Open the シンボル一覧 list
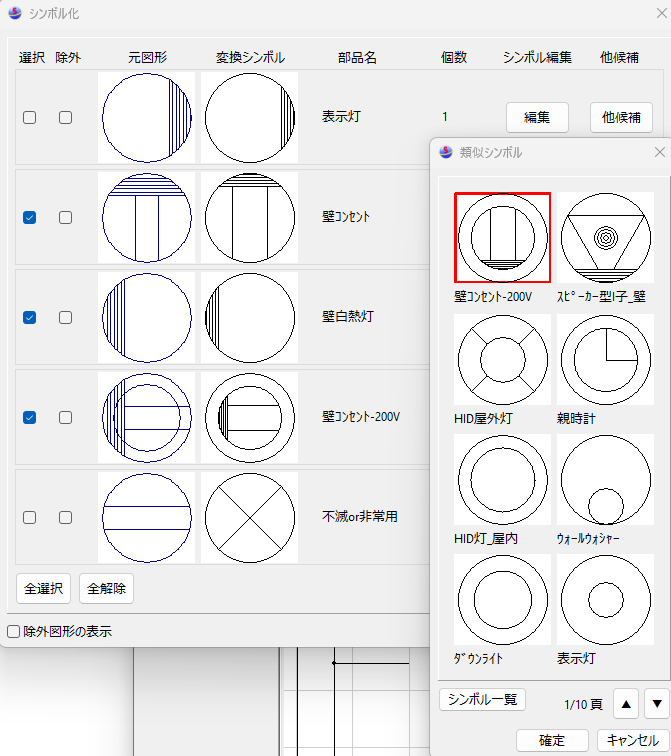This screenshot has height=756, width=671. tap(482, 700)
